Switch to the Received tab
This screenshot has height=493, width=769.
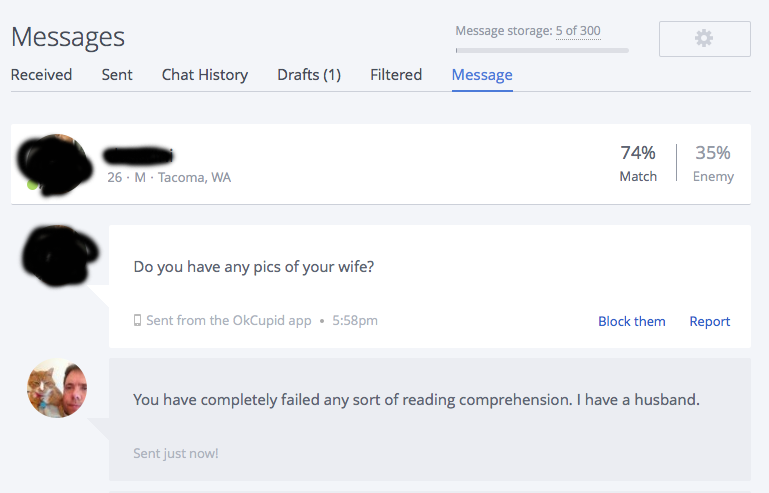click(x=41, y=75)
